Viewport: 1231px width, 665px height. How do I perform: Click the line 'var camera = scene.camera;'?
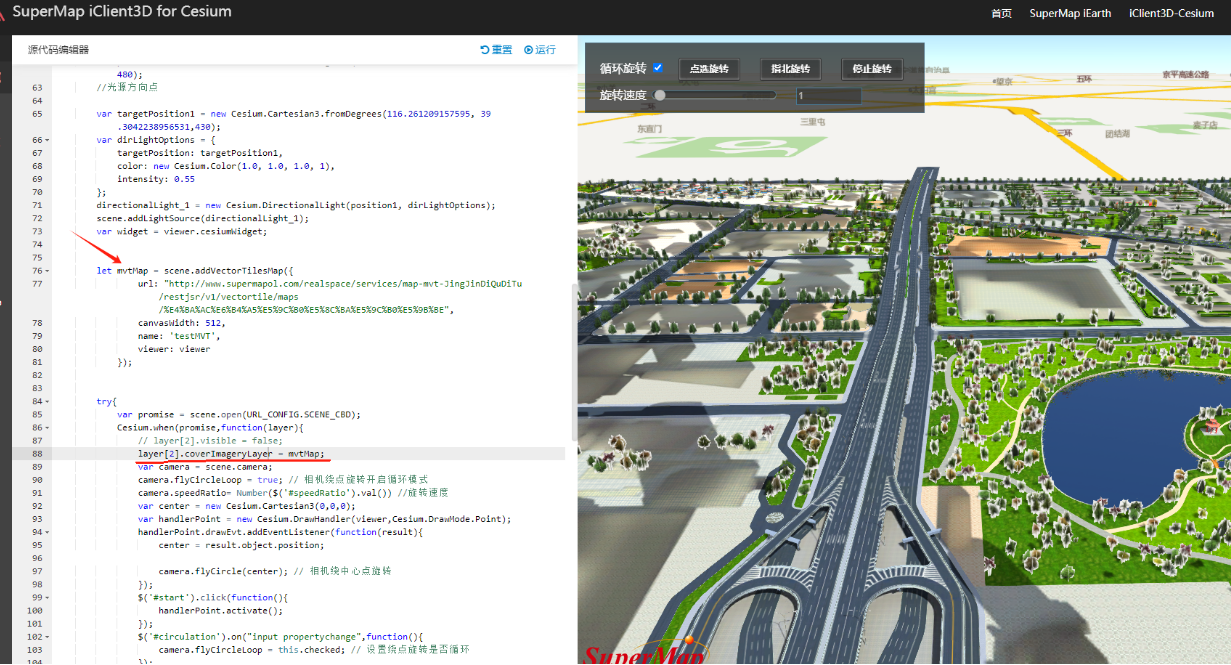pyautogui.click(x=205, y=466)
